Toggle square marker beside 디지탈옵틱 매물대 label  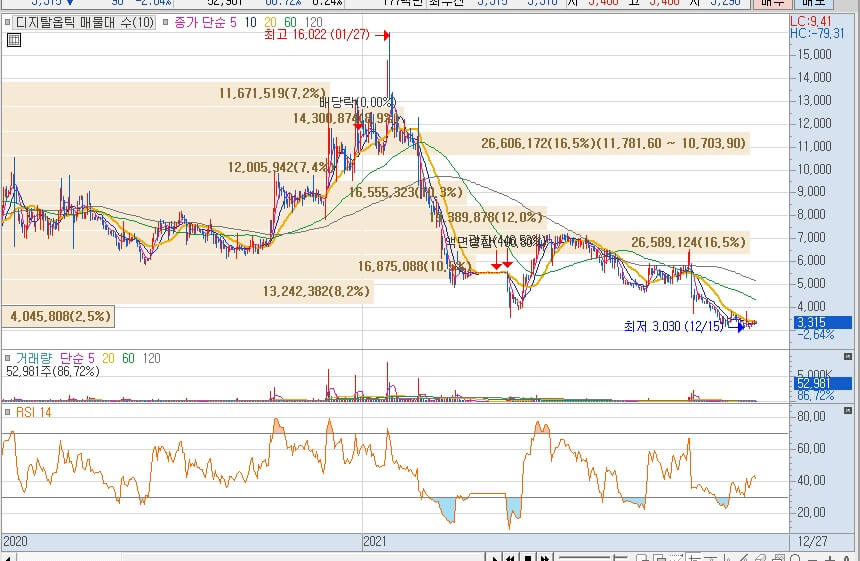(x=7, y=22)
